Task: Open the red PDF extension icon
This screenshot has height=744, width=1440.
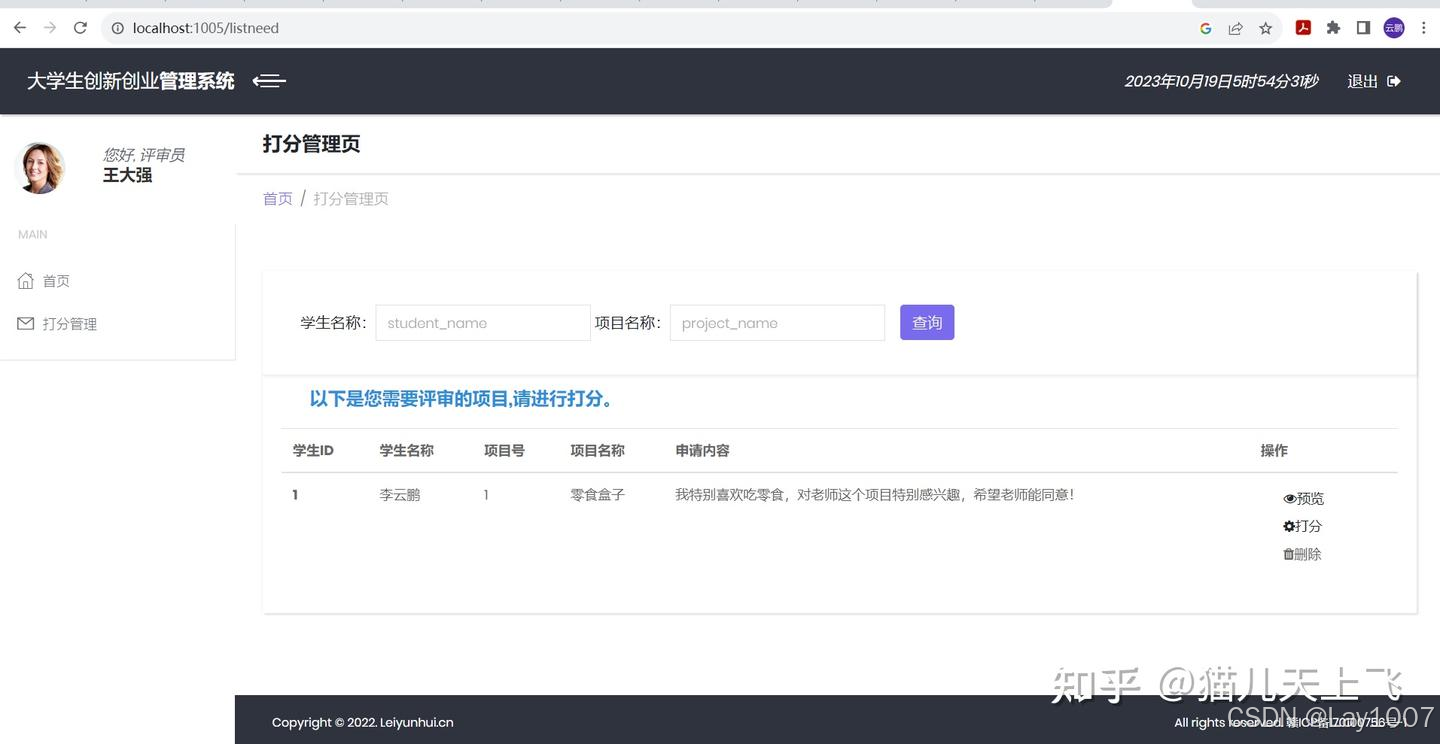Action: click(x=1303, y=28)
